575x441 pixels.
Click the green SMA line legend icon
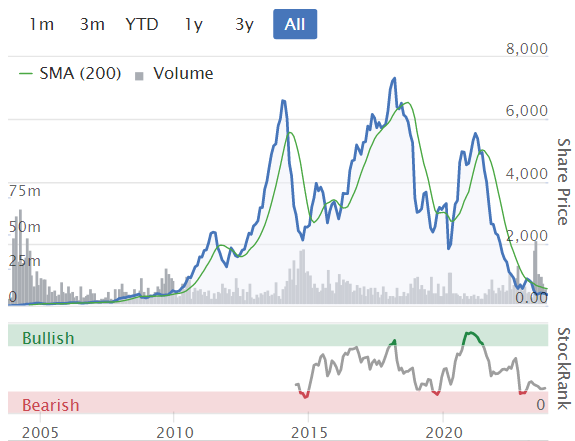(x=26, y=74)
